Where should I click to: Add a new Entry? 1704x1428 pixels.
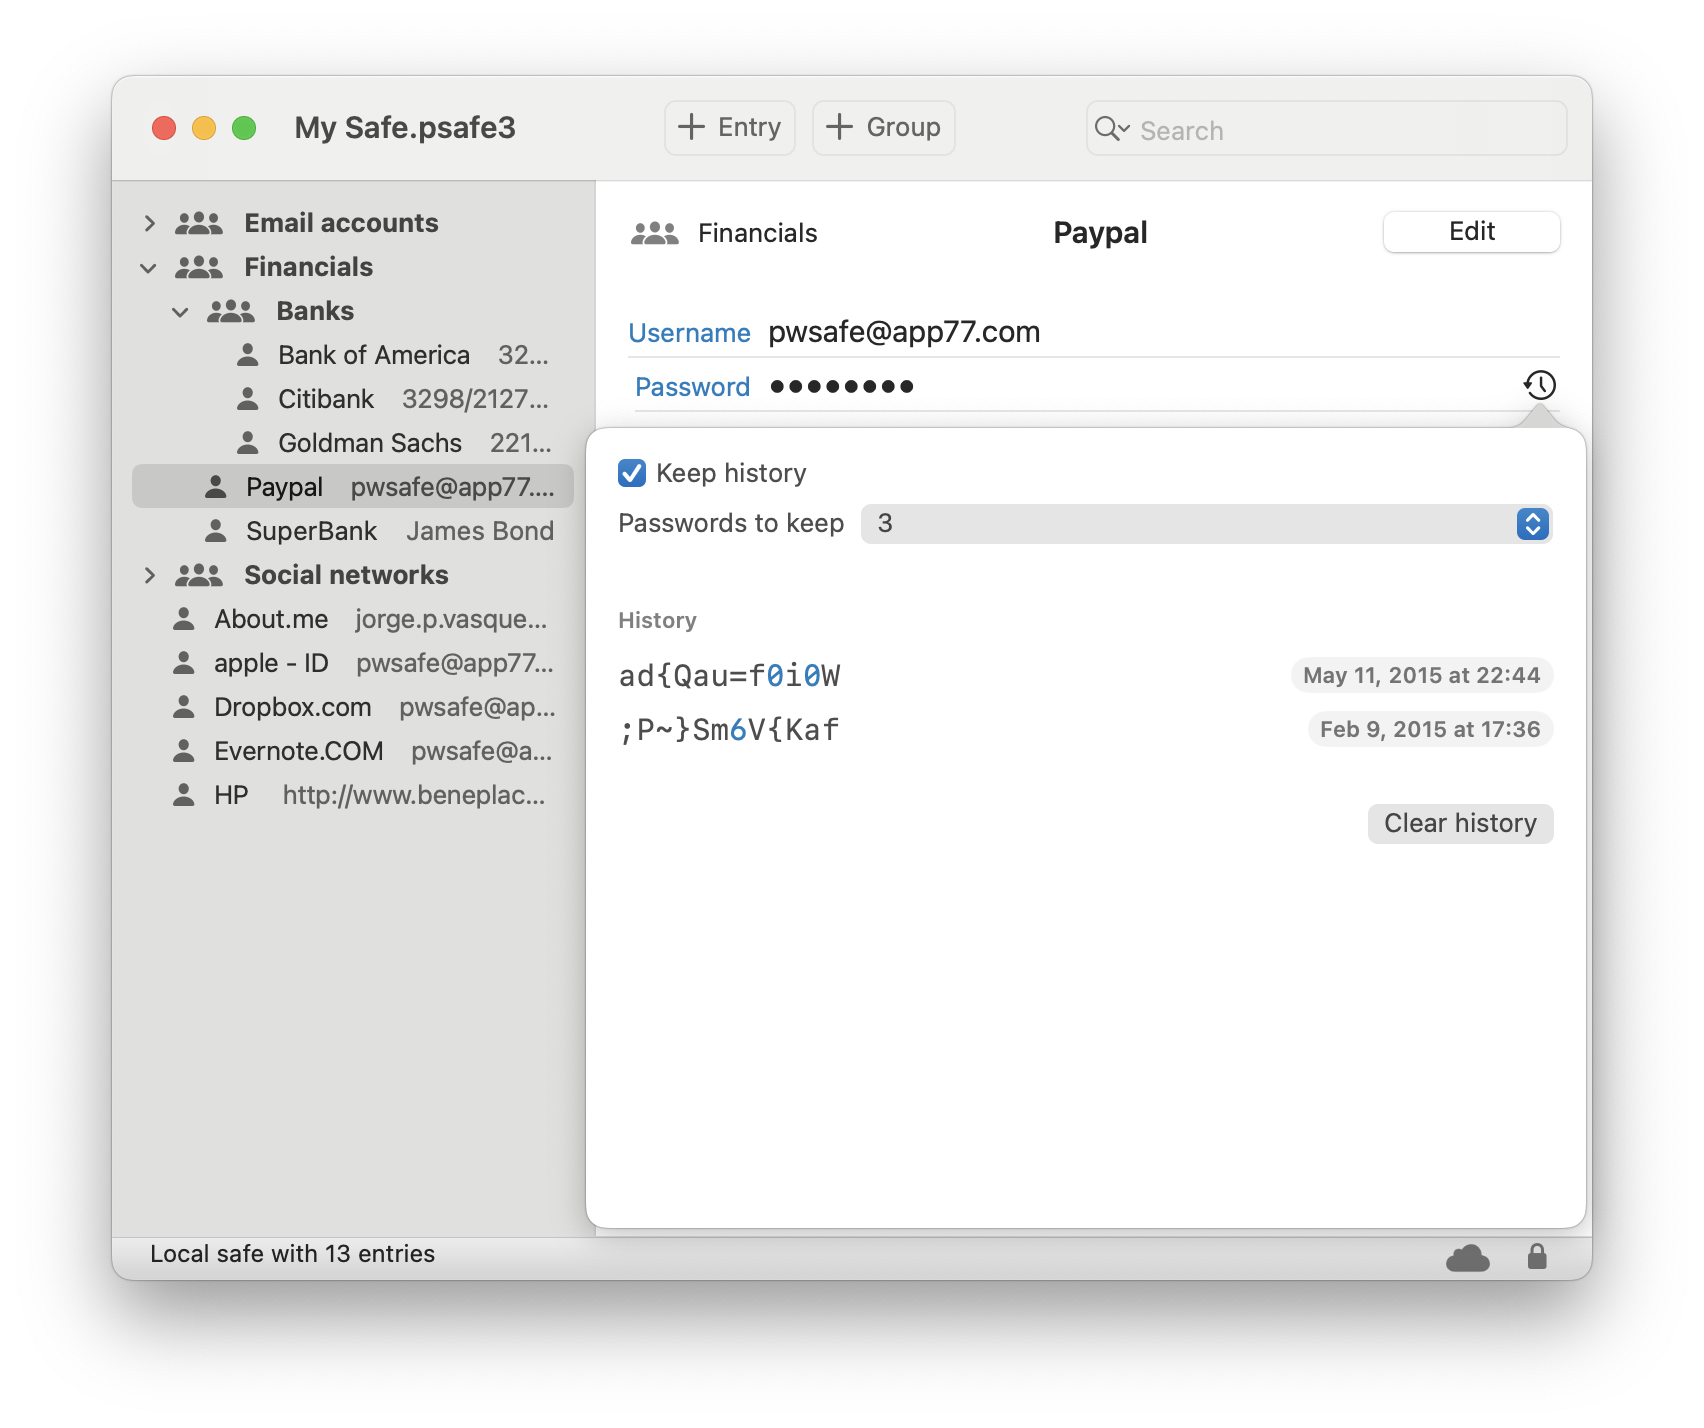(730, 128)
